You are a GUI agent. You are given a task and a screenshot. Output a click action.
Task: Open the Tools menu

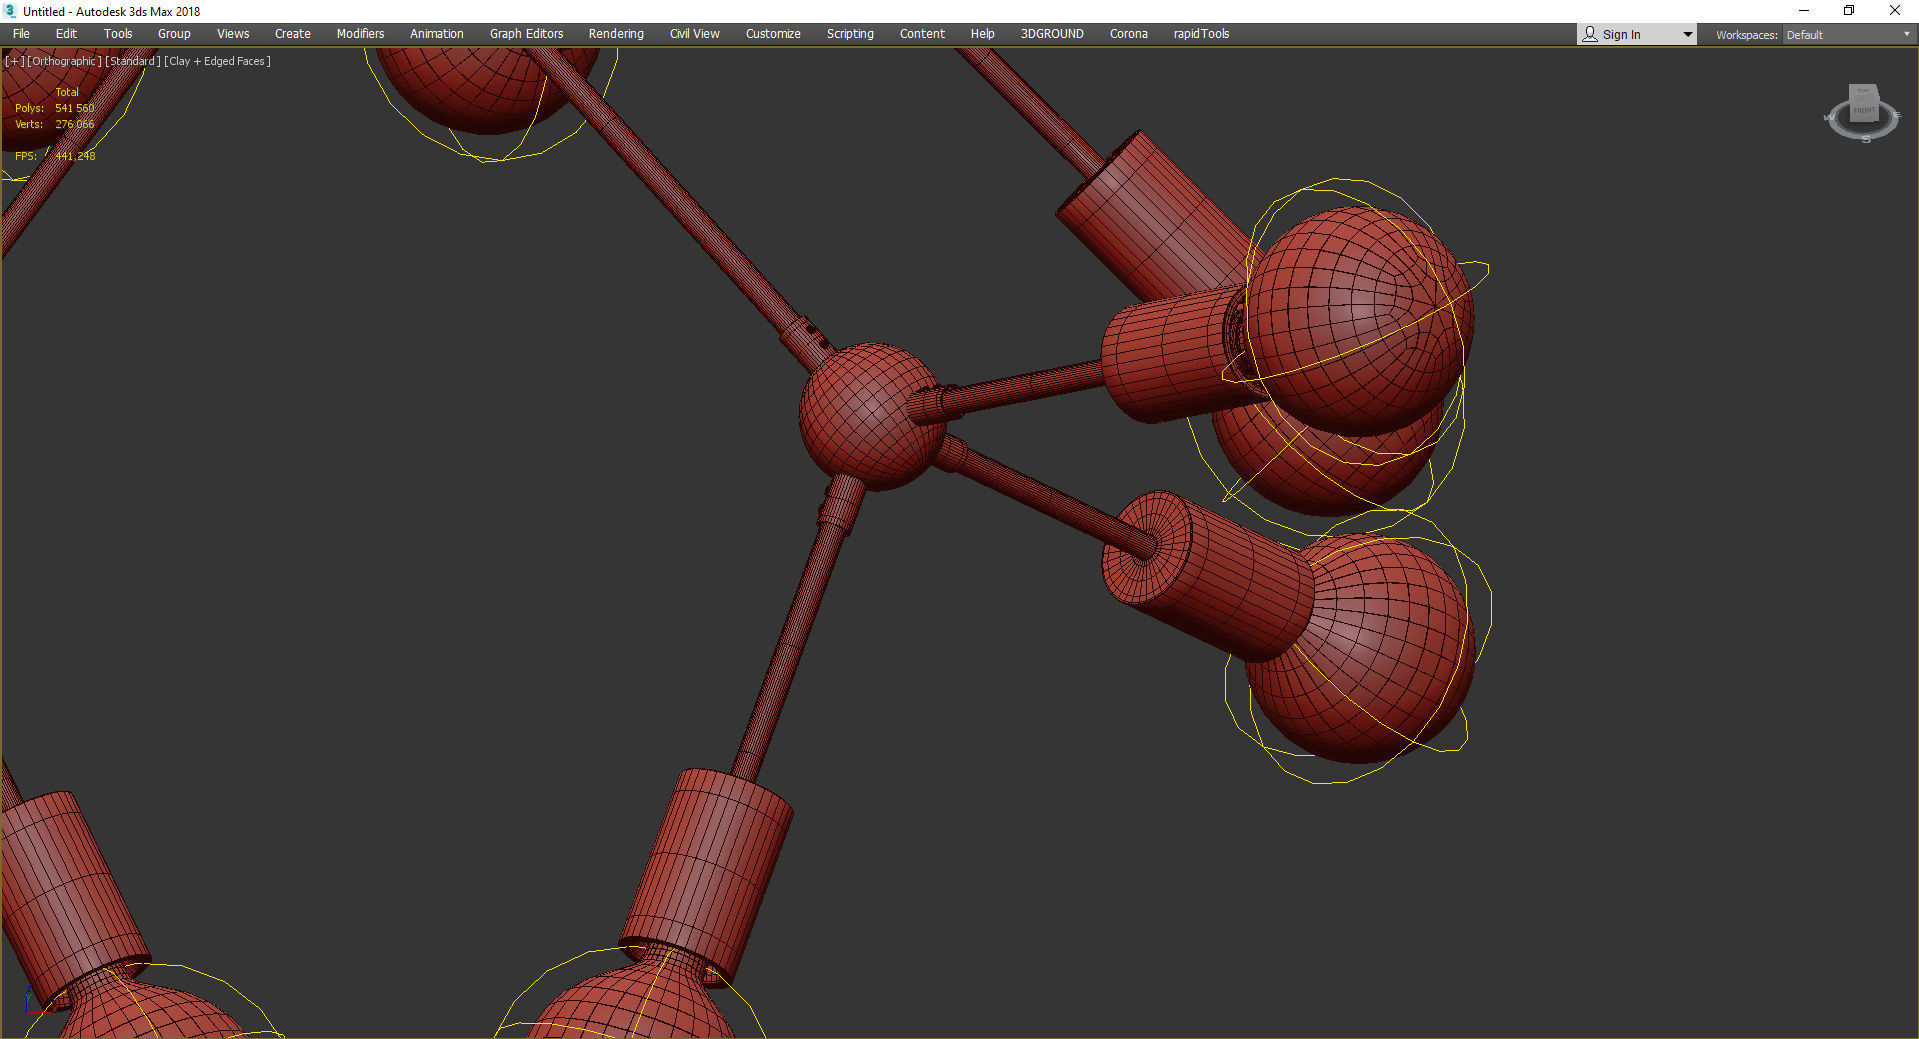click(x=118, y=34)
